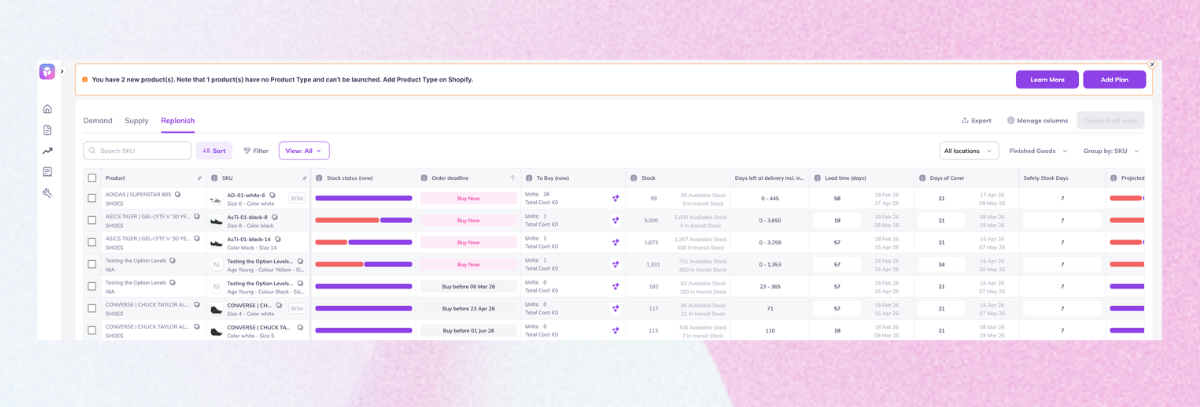Toggle the select-all checkbox in table header
Viewport: 1200px width, 407px height.
tap(92, 178)
